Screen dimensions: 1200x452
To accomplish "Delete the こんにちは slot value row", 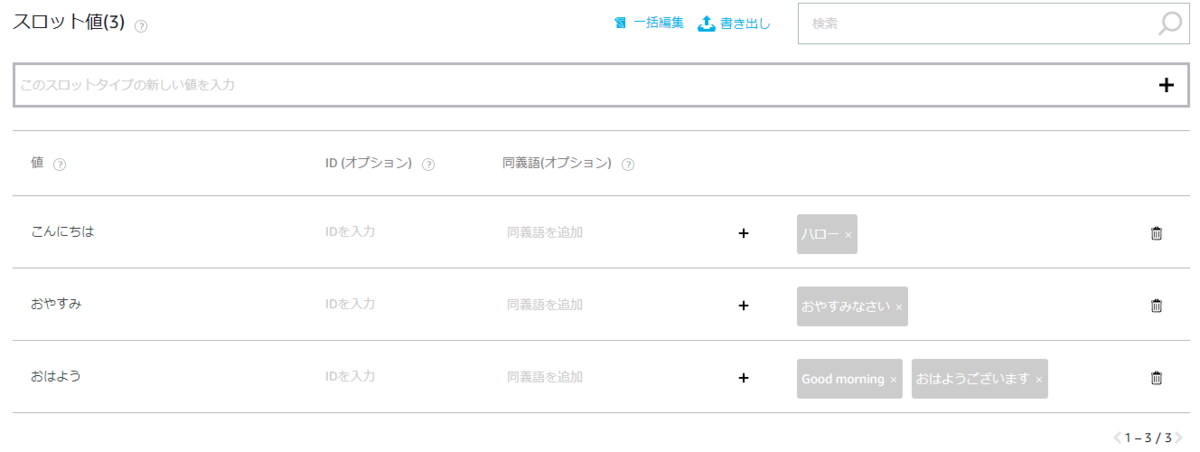I will (x=1156, y=233).
